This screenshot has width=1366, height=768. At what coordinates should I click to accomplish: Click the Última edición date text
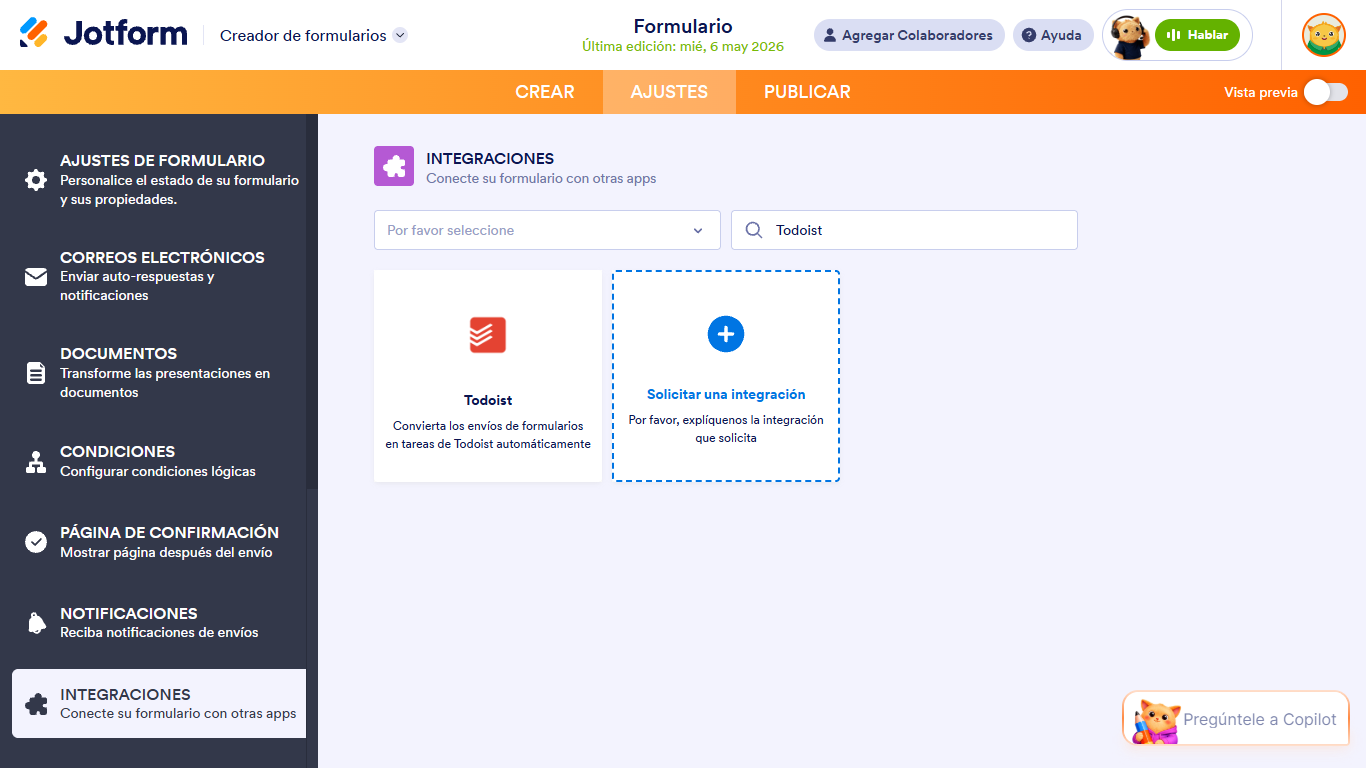tap(683, 47)
